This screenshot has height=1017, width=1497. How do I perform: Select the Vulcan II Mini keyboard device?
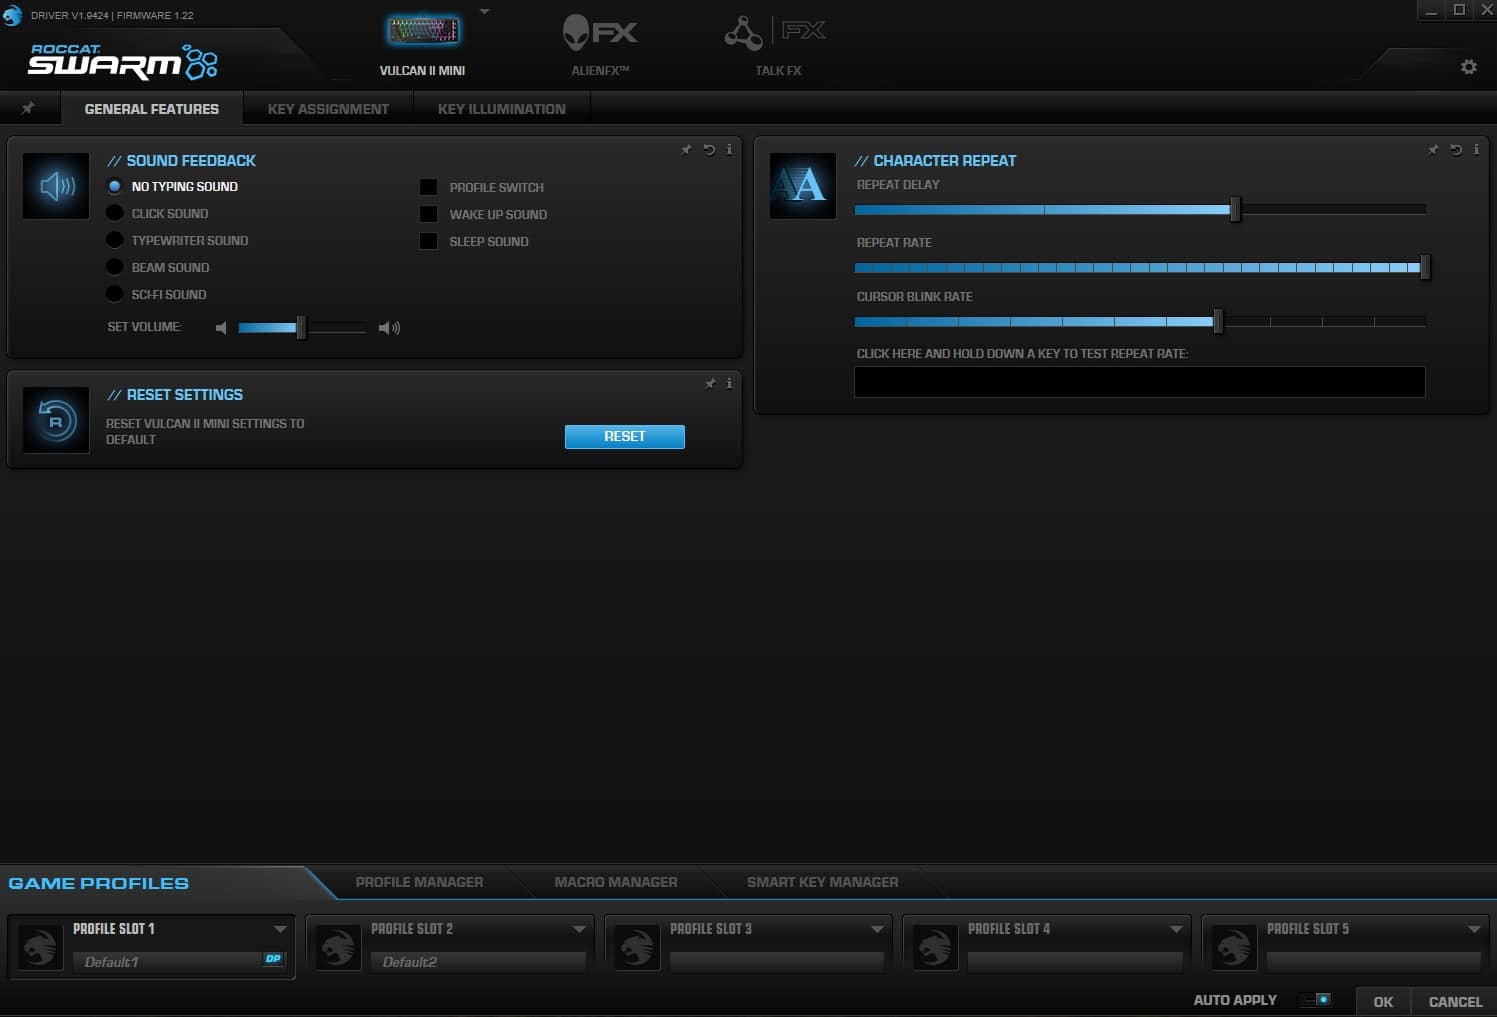pyautogui.click(x=423, y=45)
